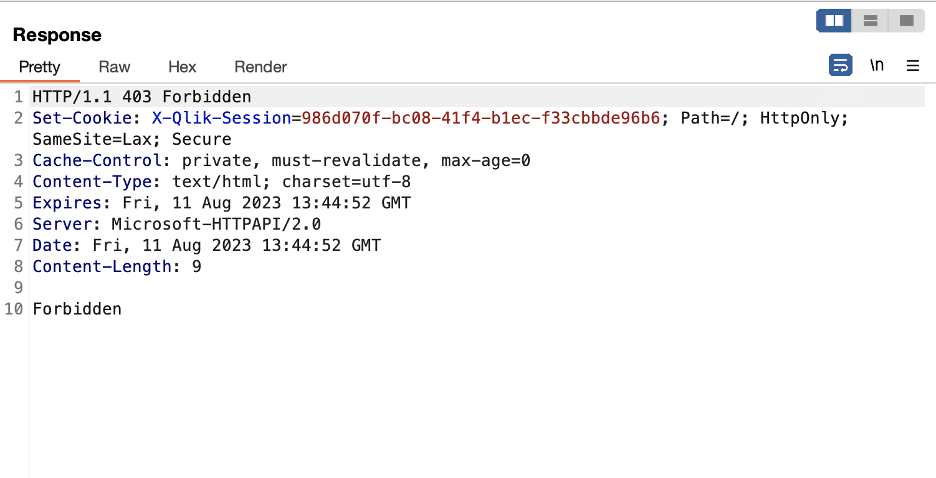Click the HTTP/1.1 403 Forbidden status line
Screen dimensions: 936x478
[141, 97]
